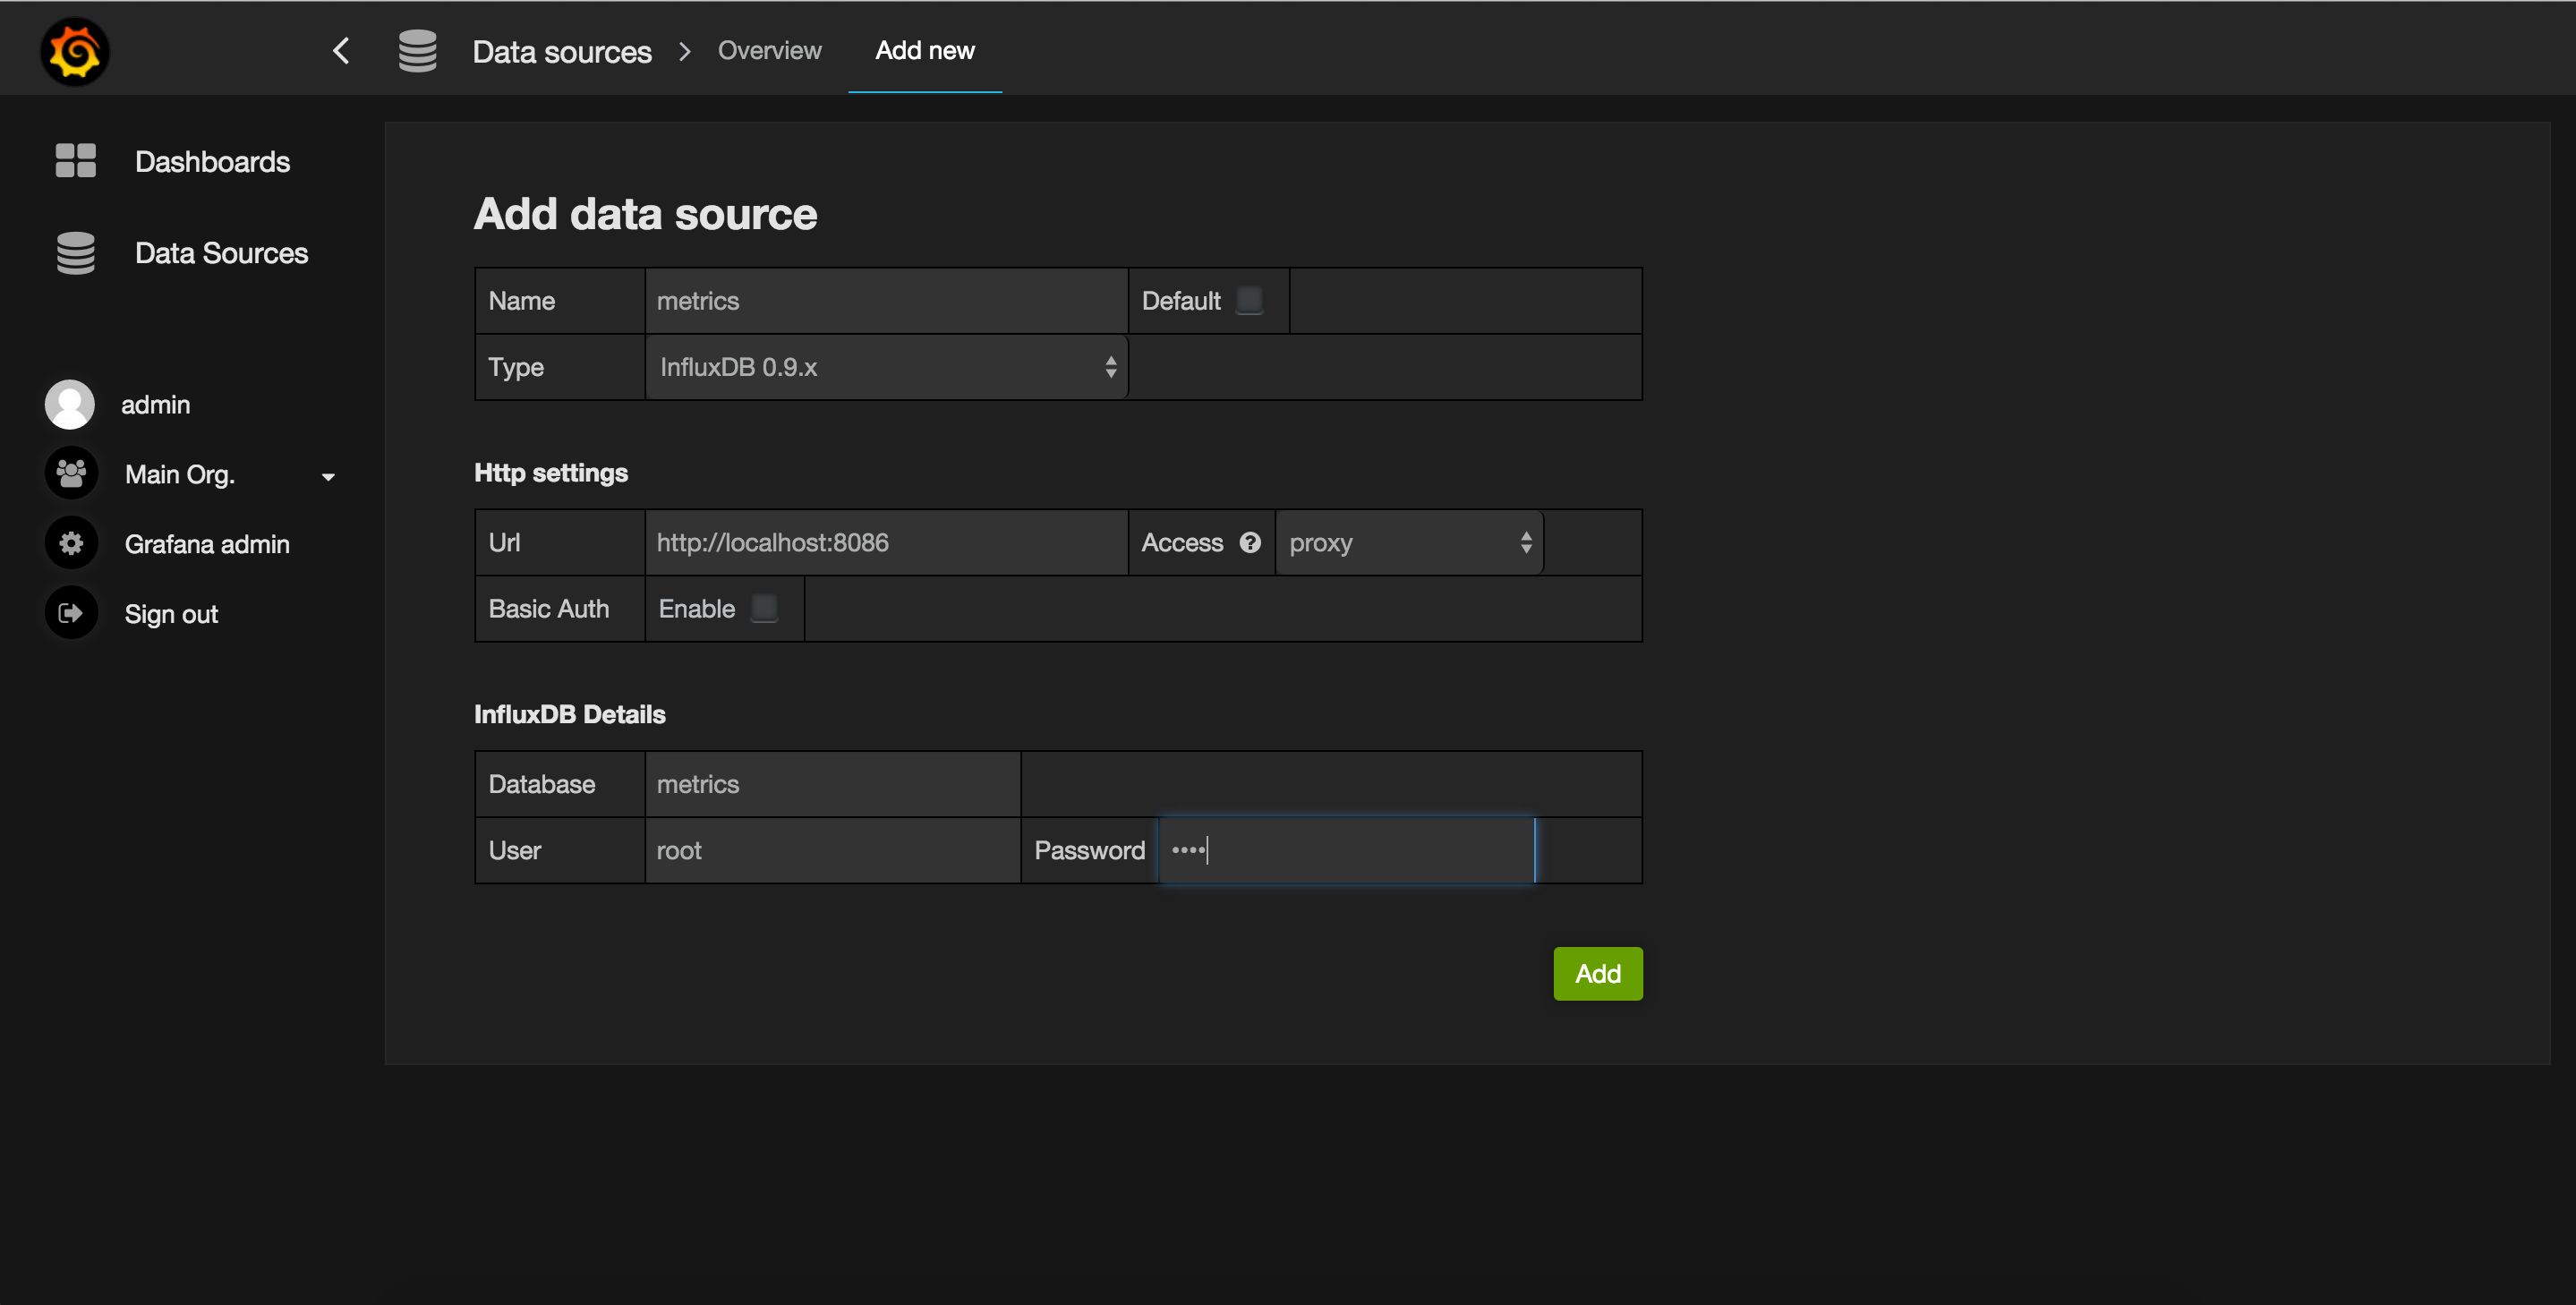Expand the Main Org. dropdown caret
2576x1305 pixels.
pyautogui.click(x=328, y=477)
